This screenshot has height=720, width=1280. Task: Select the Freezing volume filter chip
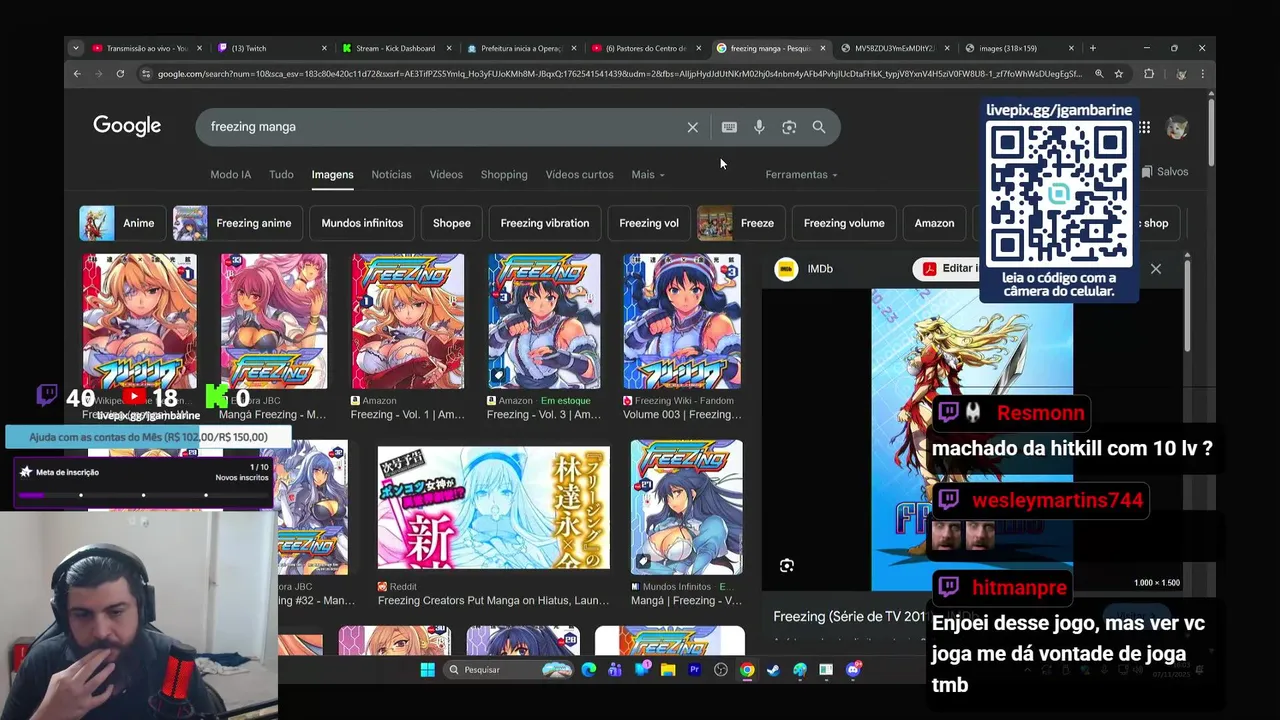click(844, 223)
